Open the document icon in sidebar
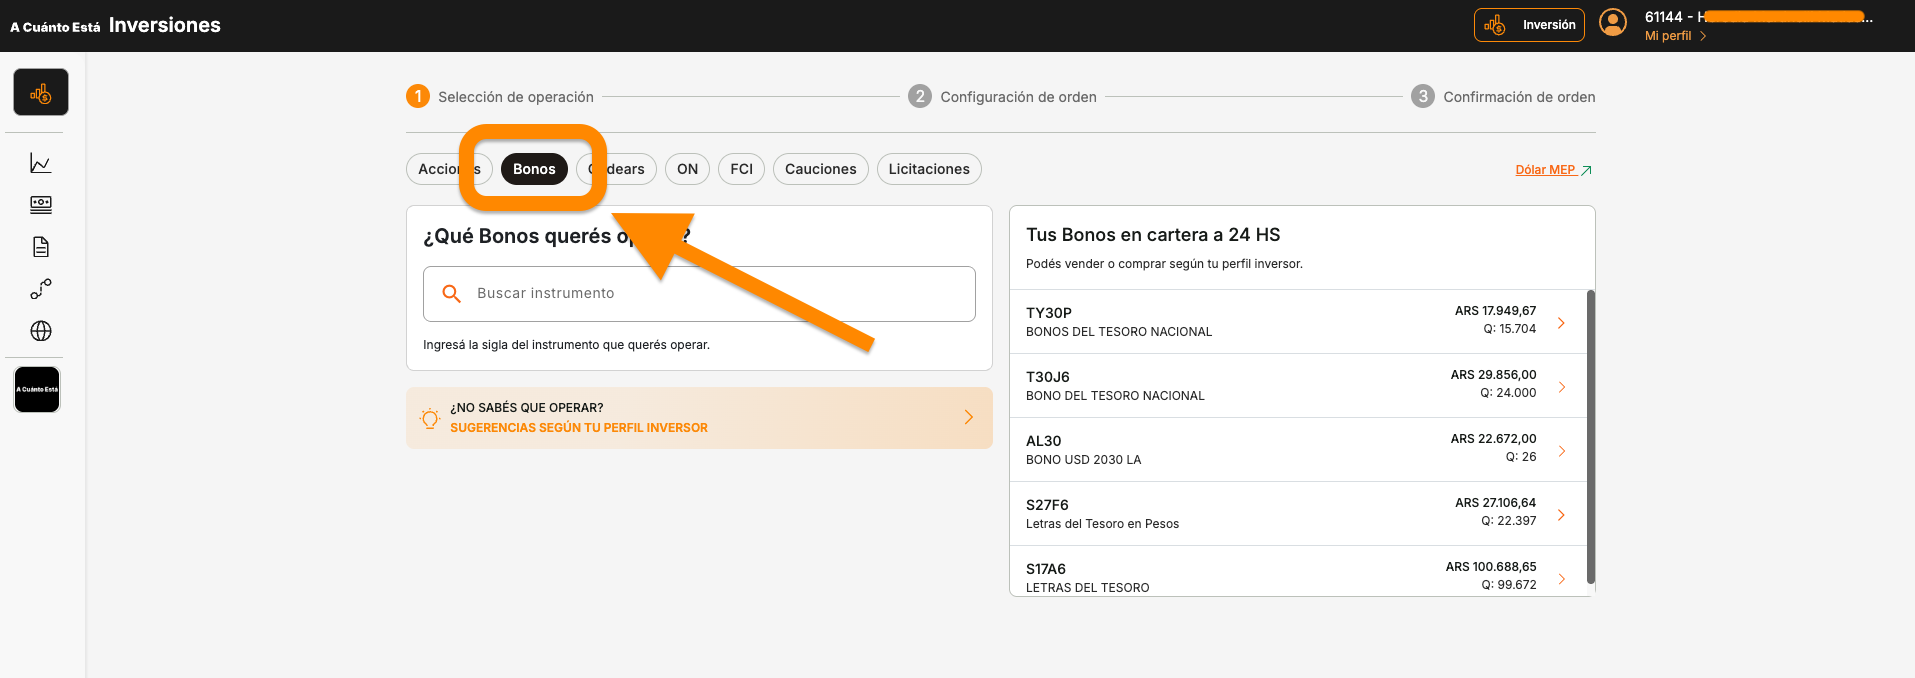Viewport: 1915px width, 678px height. click(41, 247)
